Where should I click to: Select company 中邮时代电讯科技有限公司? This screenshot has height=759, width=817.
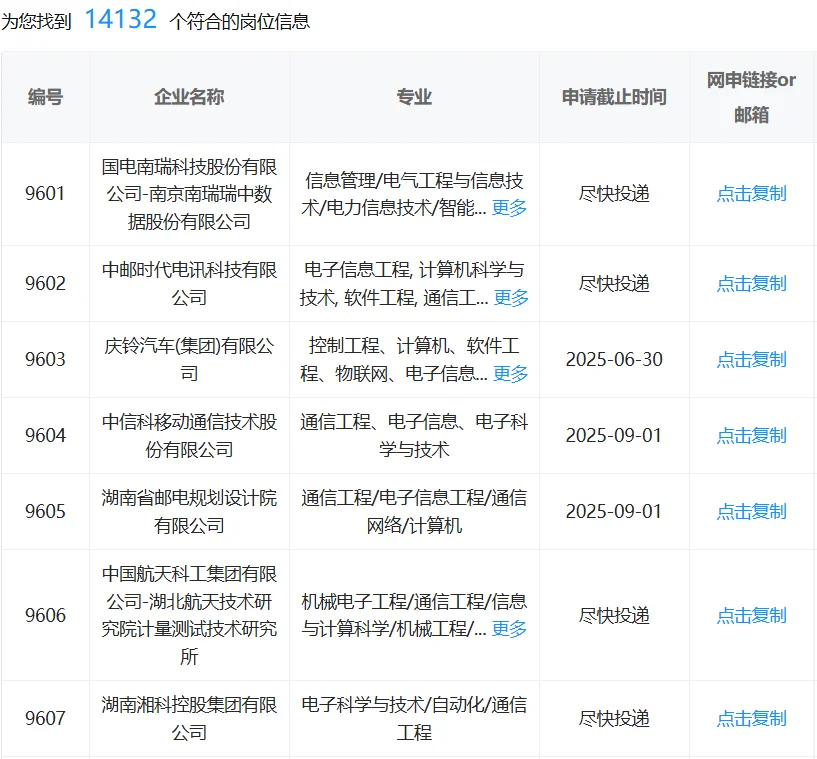click(x=189, y=284)
